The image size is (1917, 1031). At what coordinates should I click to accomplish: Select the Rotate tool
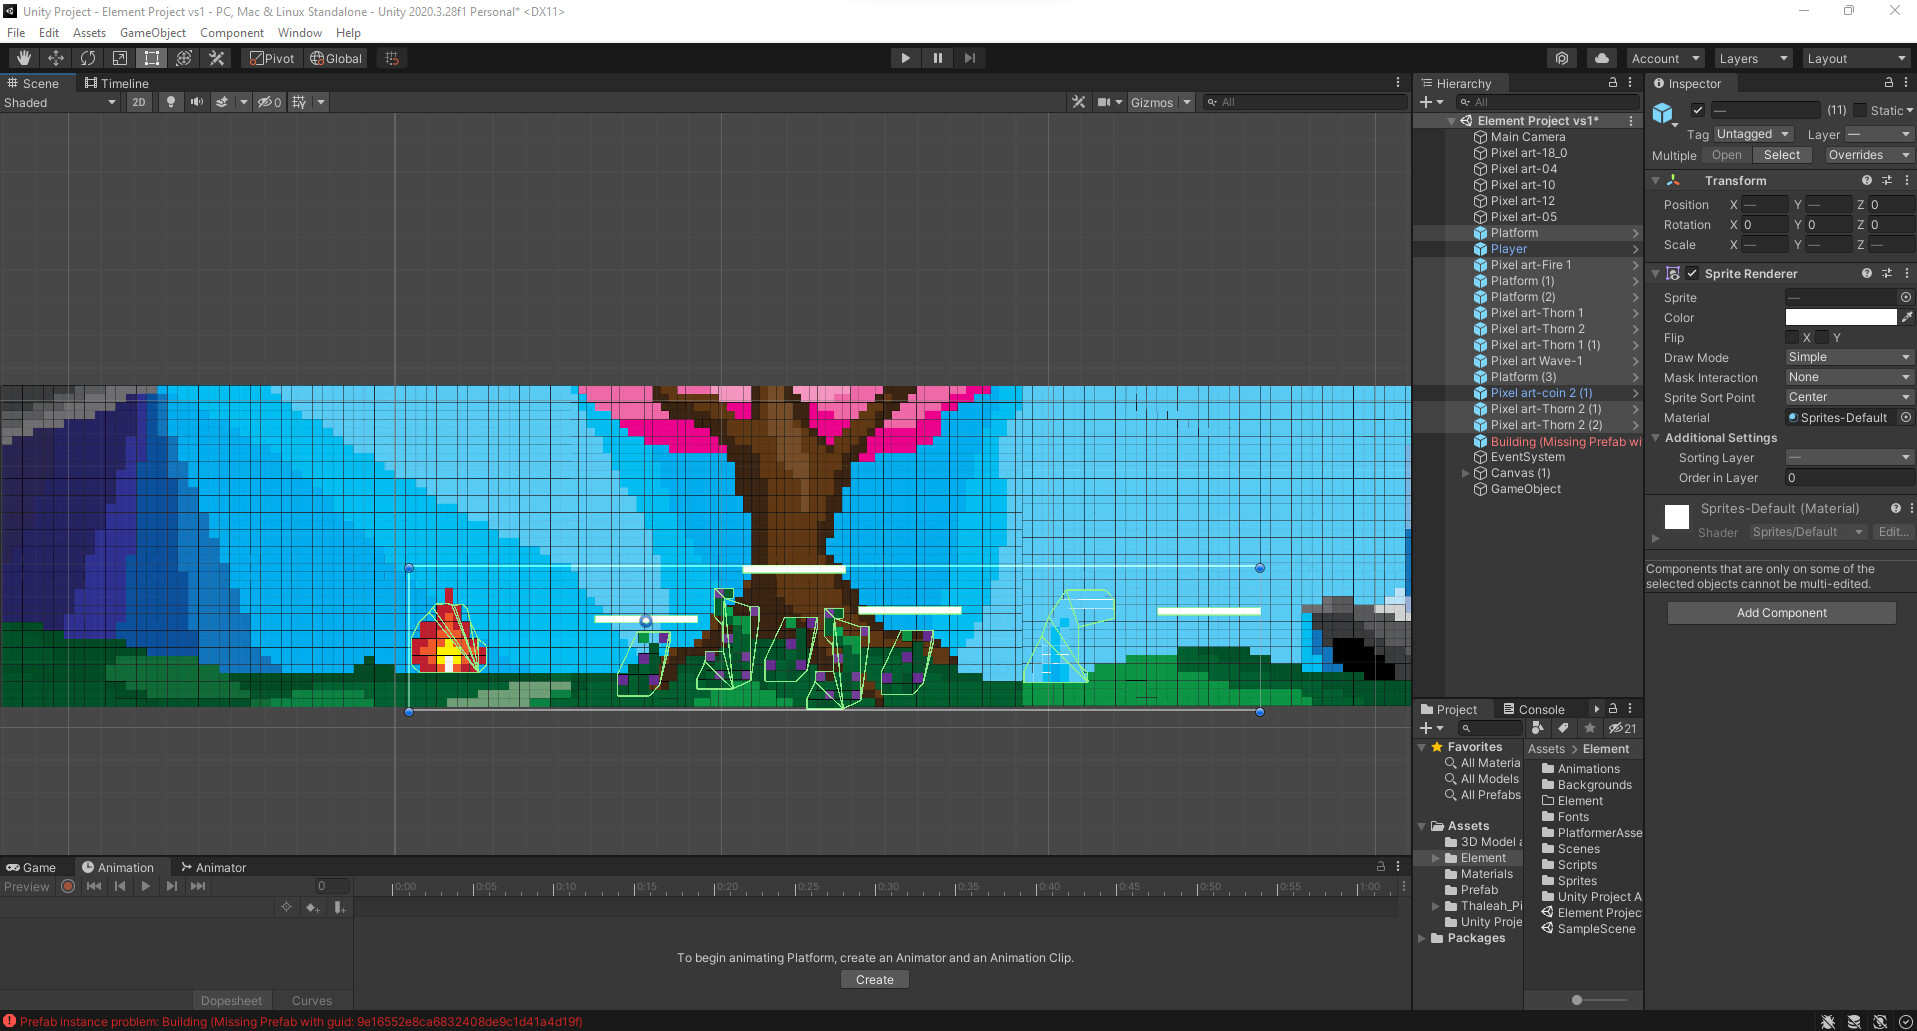point(88,57)
